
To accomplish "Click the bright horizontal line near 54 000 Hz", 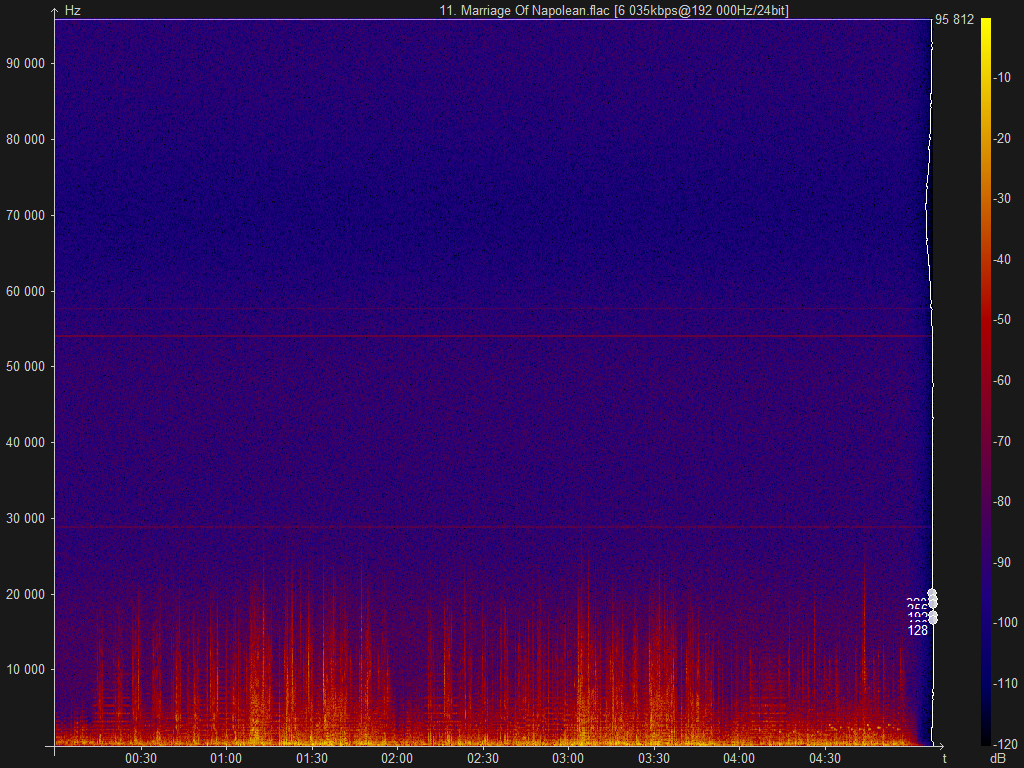I will [x=492, y=336].
